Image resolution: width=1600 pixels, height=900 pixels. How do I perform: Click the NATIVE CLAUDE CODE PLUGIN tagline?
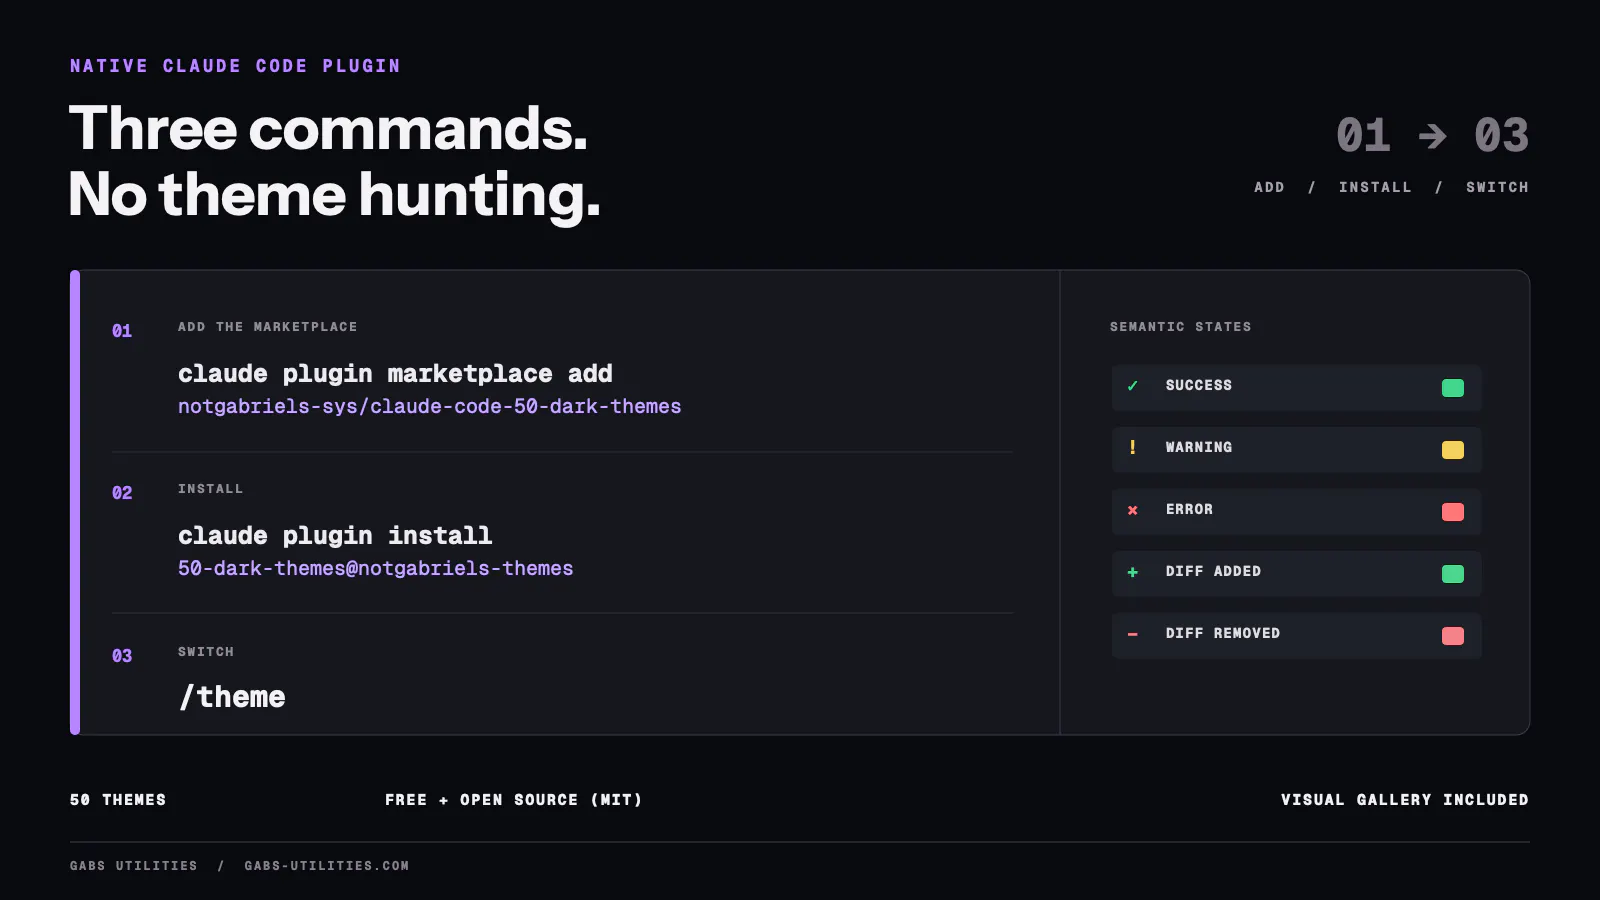point(235,66)
